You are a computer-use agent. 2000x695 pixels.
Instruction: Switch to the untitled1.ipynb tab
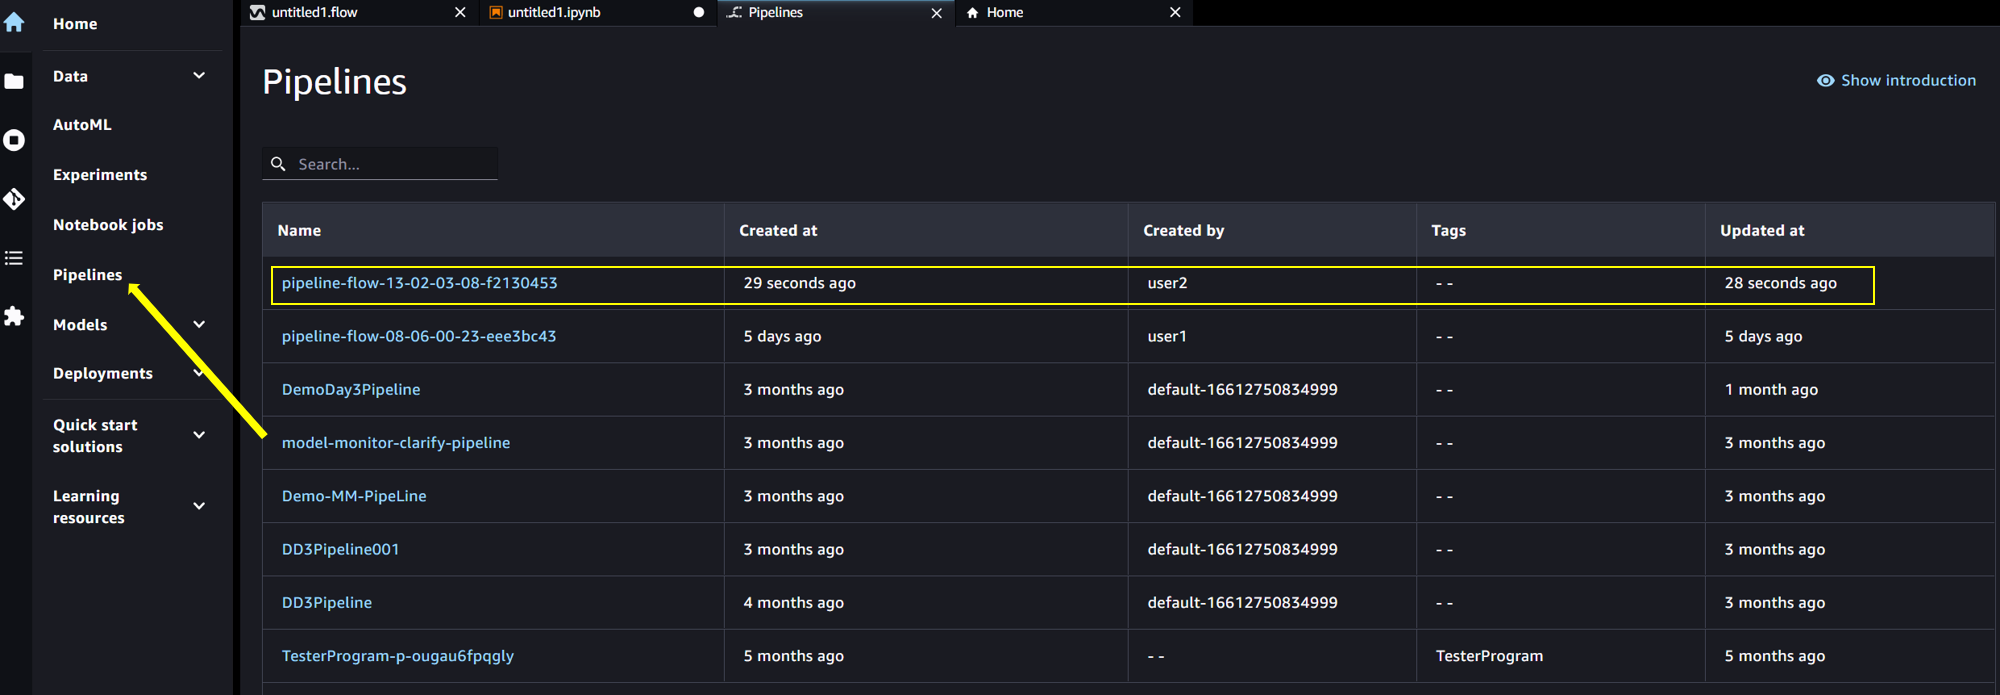[x=597, y=12]
